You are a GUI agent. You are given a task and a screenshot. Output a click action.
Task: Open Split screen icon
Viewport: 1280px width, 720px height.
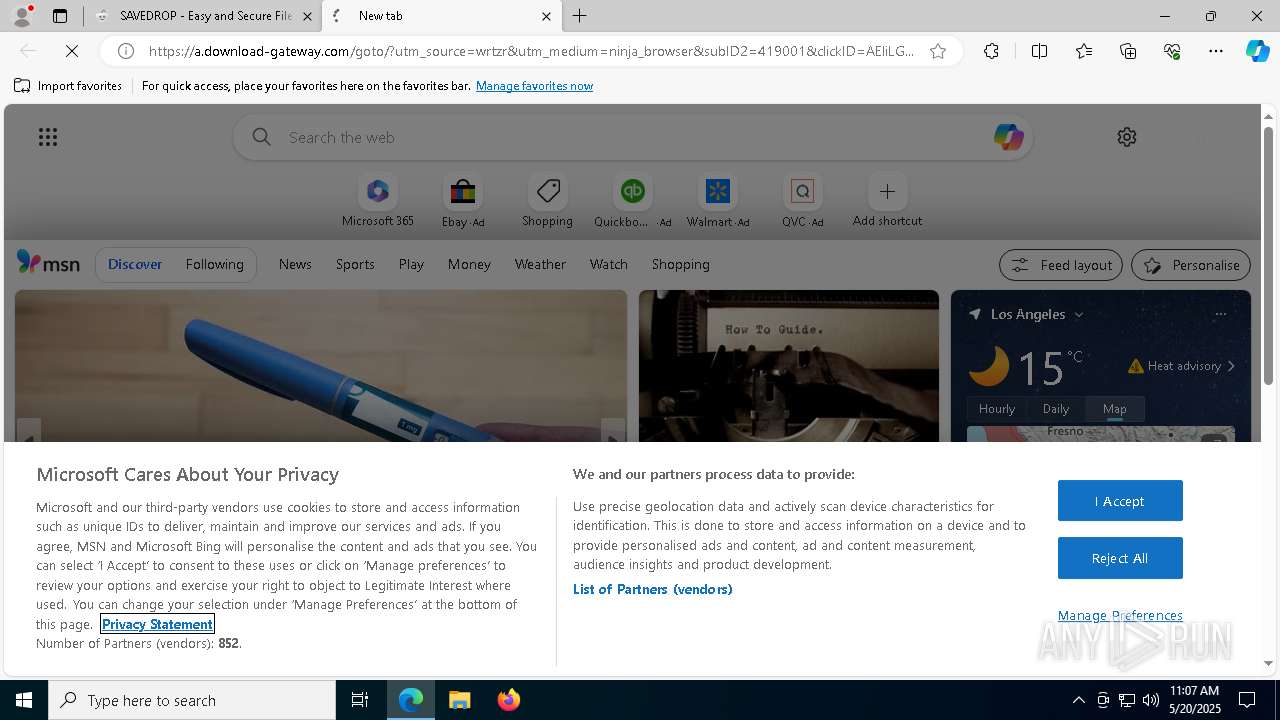pyautogui.click(x=1039, y=51)
